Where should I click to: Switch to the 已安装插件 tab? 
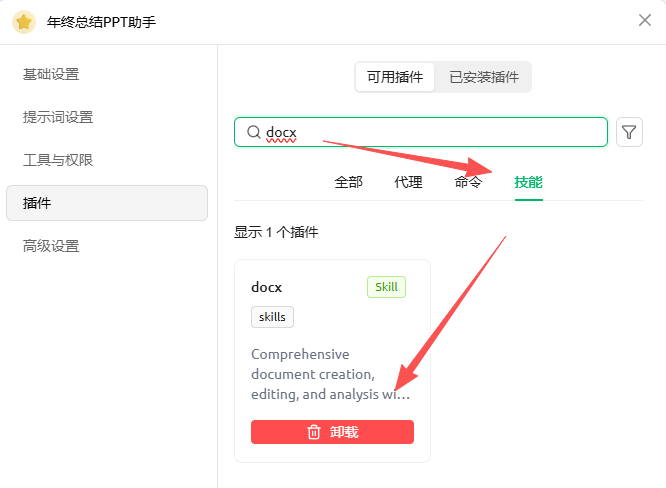484,77
